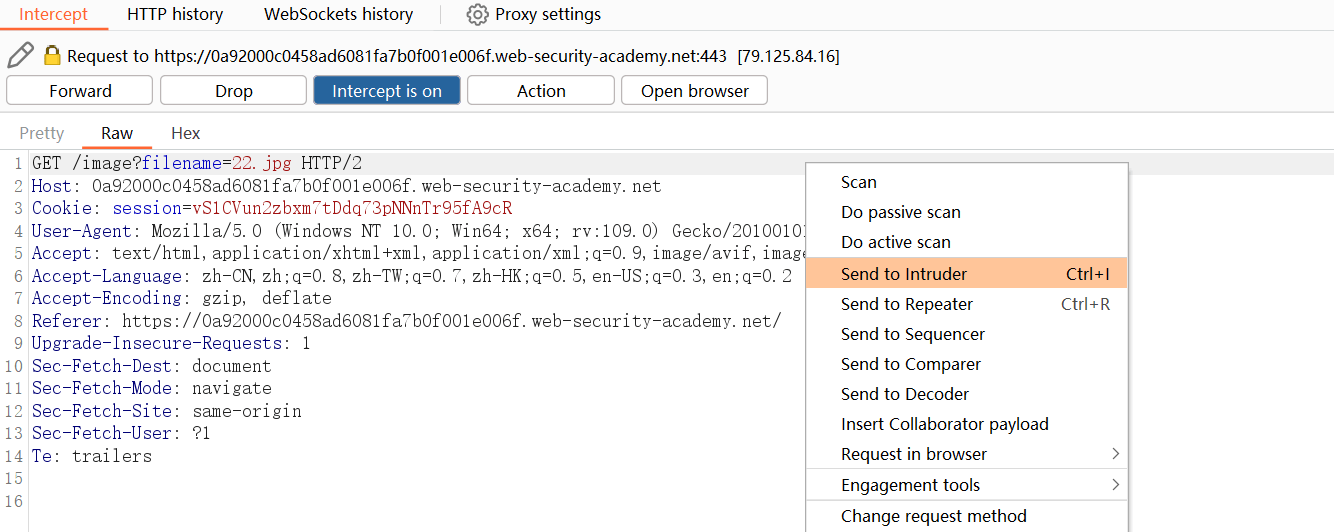Choose Send to Repeater from context menu
Screen dimensions: 1334x532
pyautogui.click(x=907, y=304)
